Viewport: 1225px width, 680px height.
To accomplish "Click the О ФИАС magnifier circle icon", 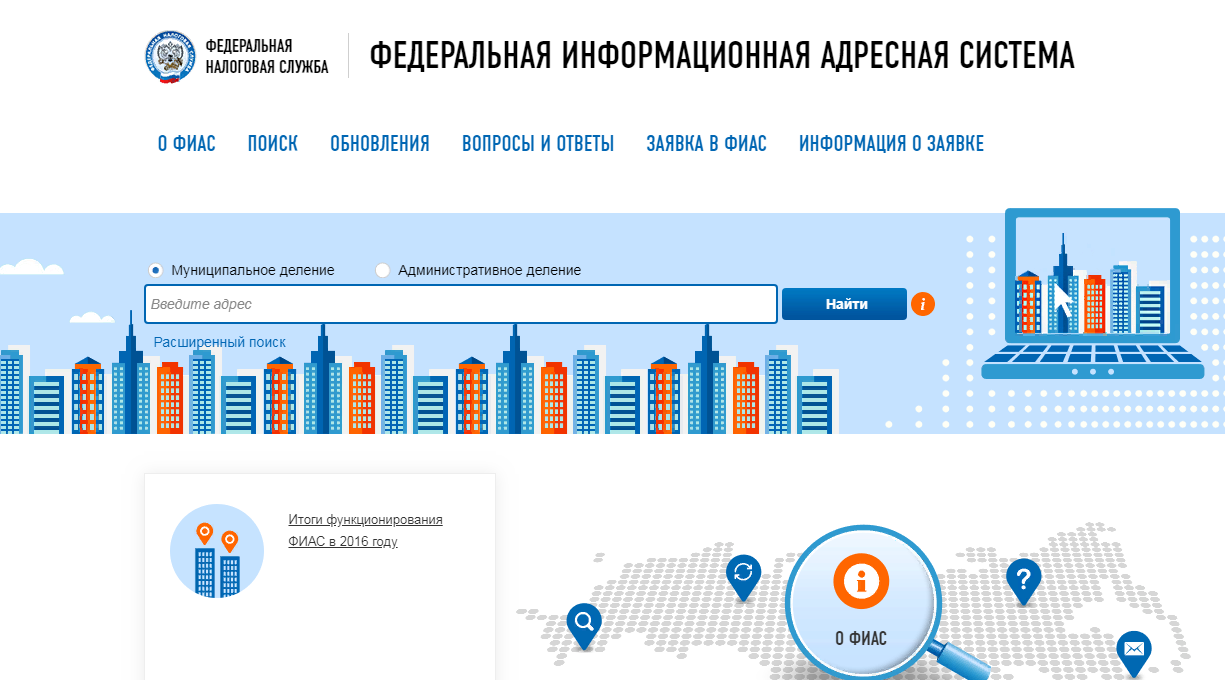I will [860, 581].
